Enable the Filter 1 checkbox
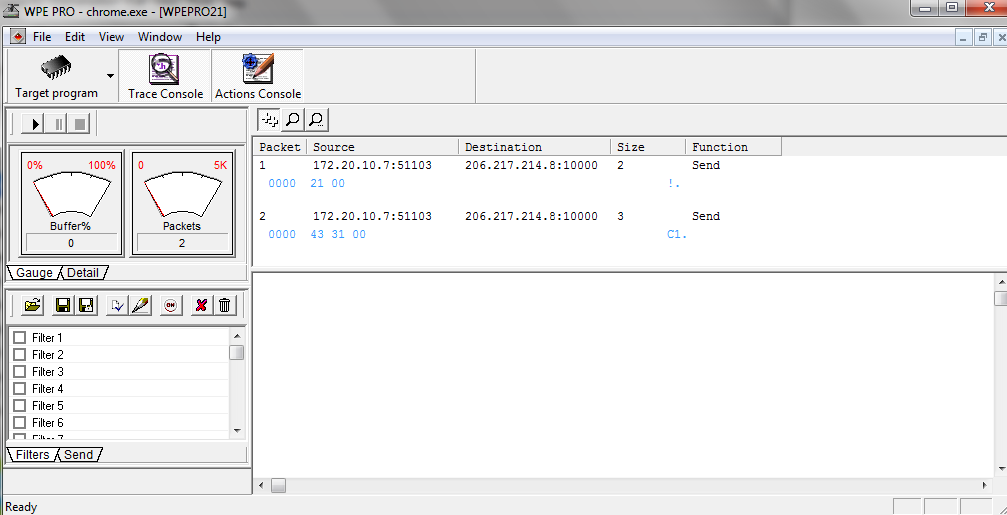The height and width of the screenshot is (515, 1007). pyautogui.click(x=19, y=338)
